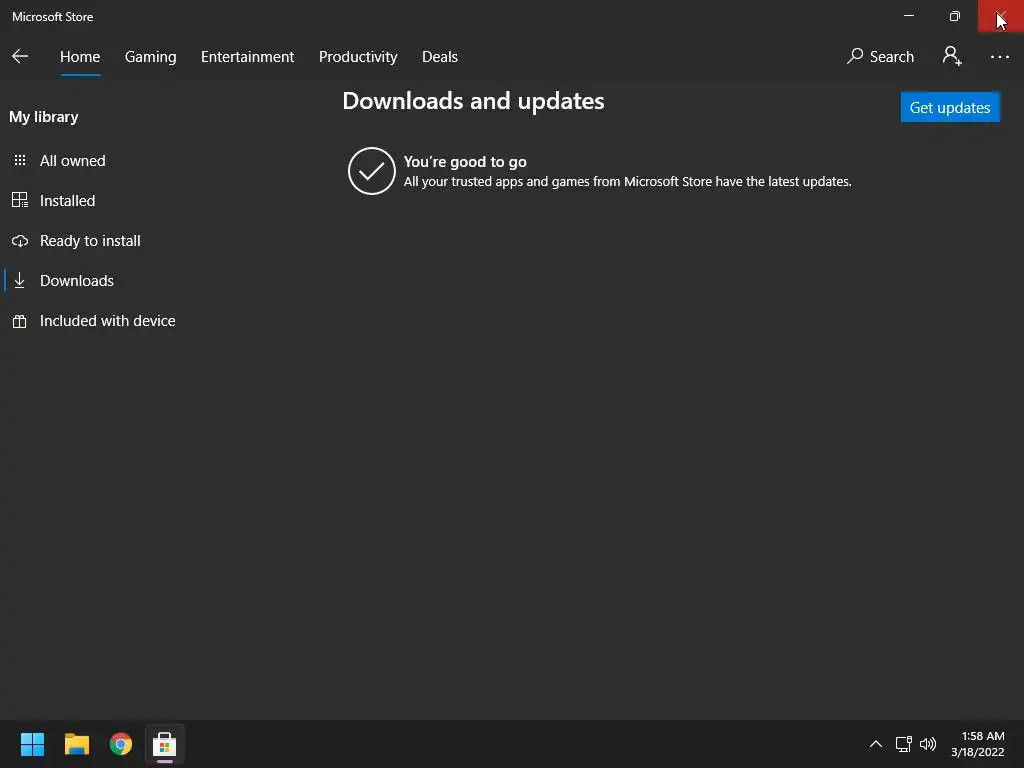Click the My library heading
Image resolution: width=1024 pixels, height=768 pixels.
click(x=44, y=117)
